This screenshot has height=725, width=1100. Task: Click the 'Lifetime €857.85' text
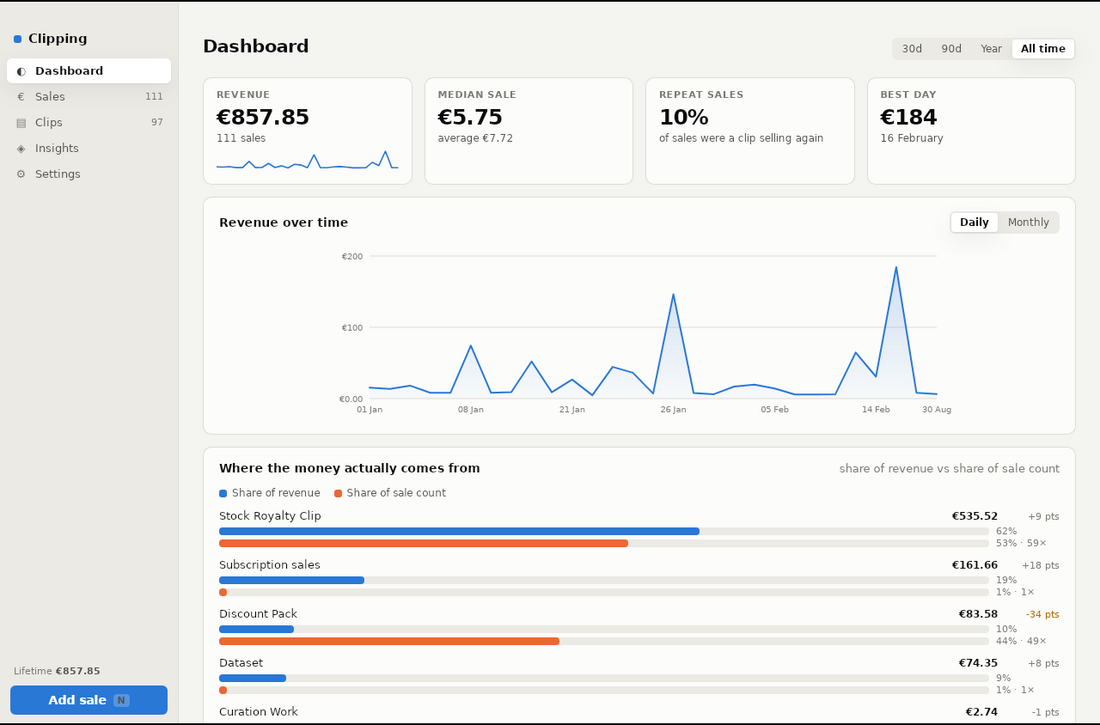pos(57,671)
